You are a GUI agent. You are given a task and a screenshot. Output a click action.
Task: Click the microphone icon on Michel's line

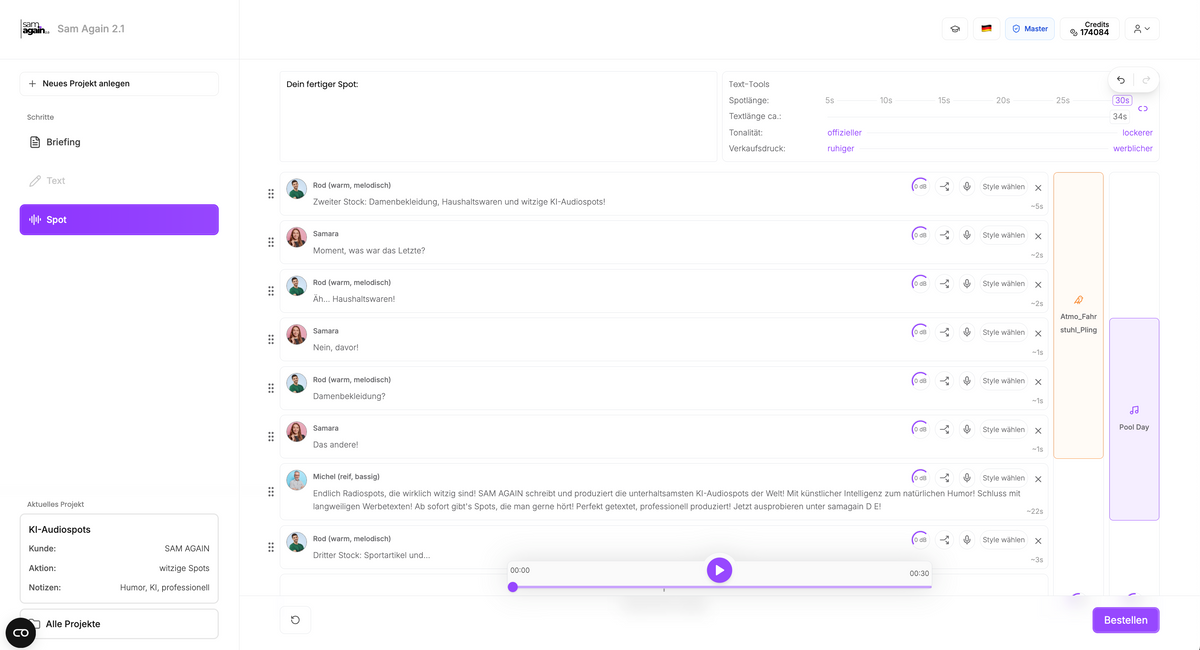(x=967, y=478)
